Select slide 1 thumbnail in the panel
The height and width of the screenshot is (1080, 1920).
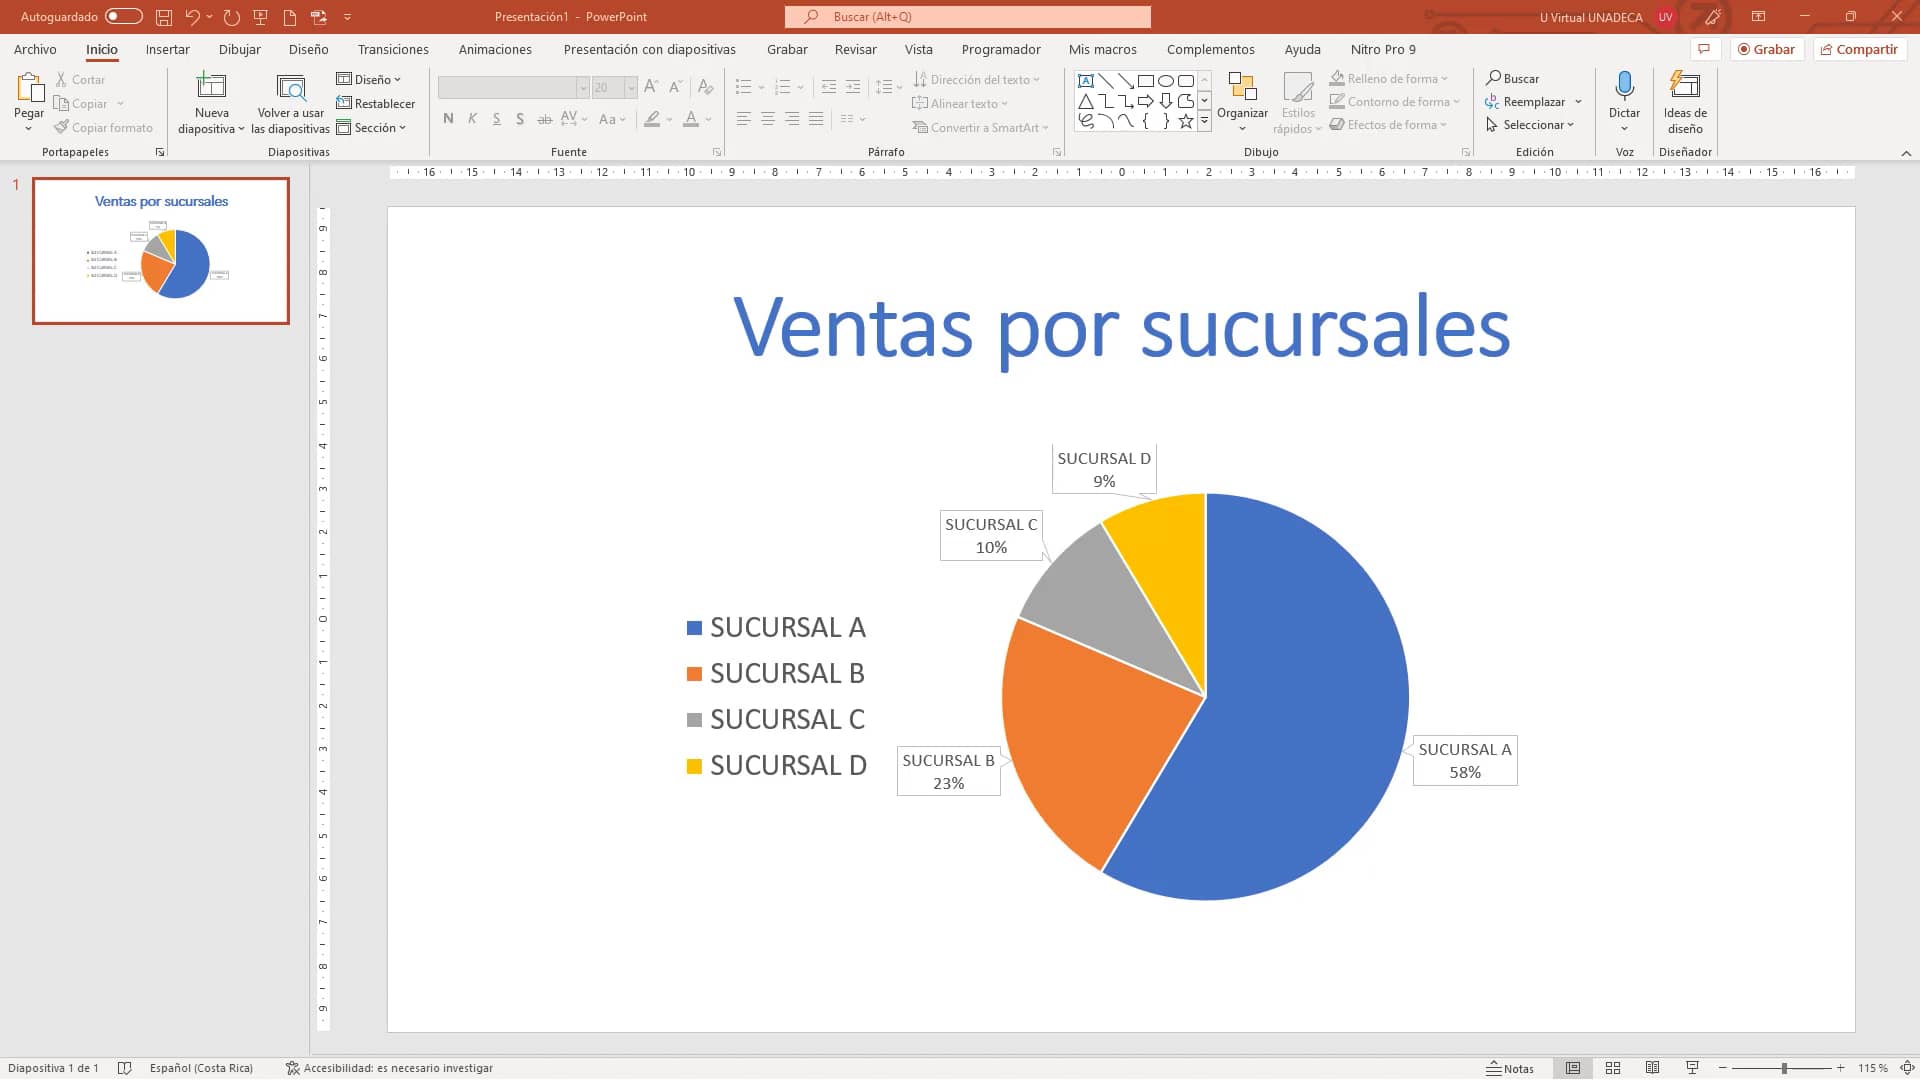coord(160,251)
